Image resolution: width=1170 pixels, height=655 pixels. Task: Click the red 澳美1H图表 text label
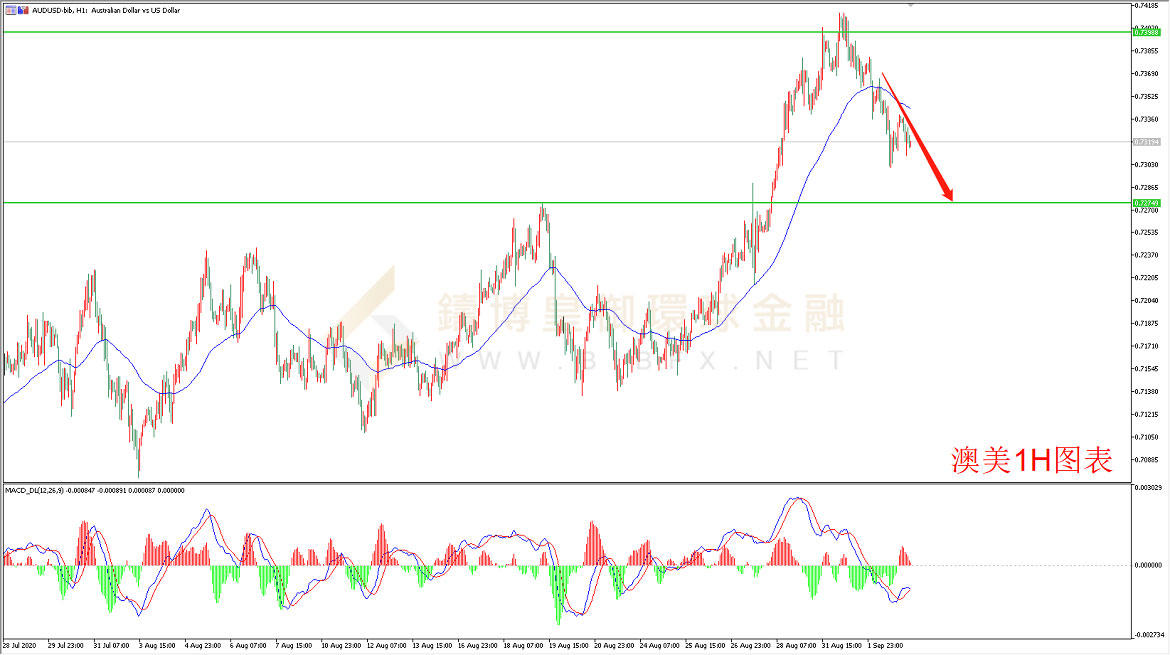click(x=1031, y=460)
